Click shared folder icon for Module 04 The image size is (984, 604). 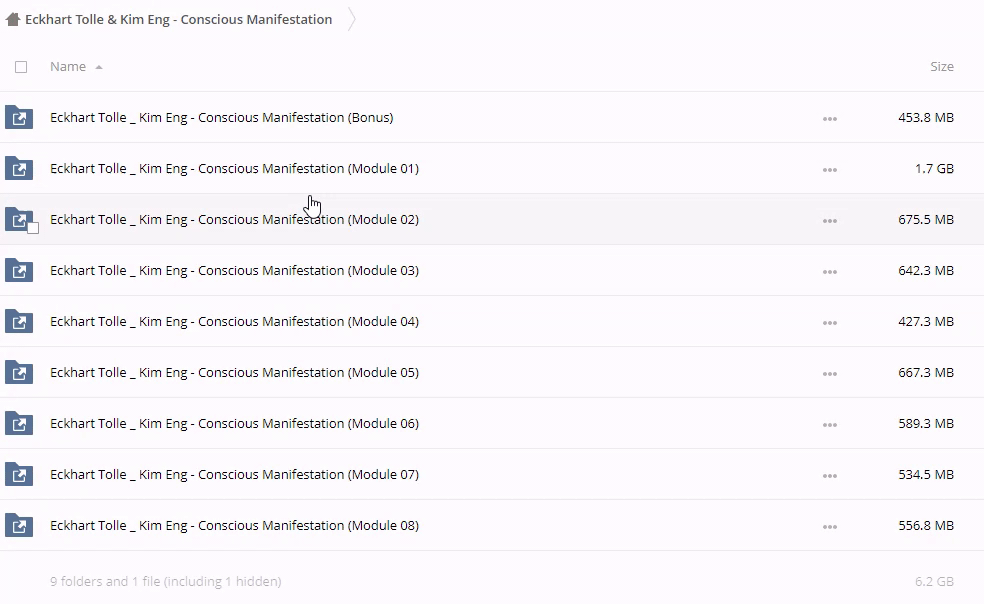(19, 321)
